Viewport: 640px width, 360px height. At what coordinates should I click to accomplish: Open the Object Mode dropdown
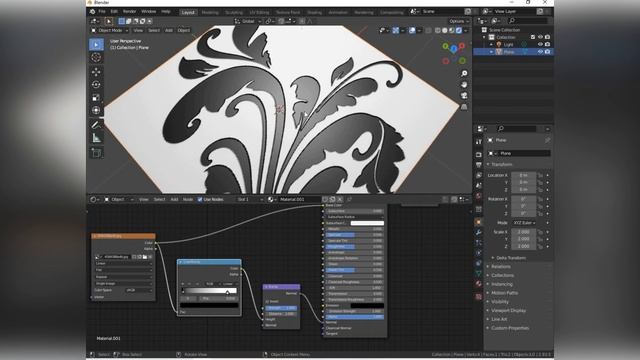[x=110, y=30]
